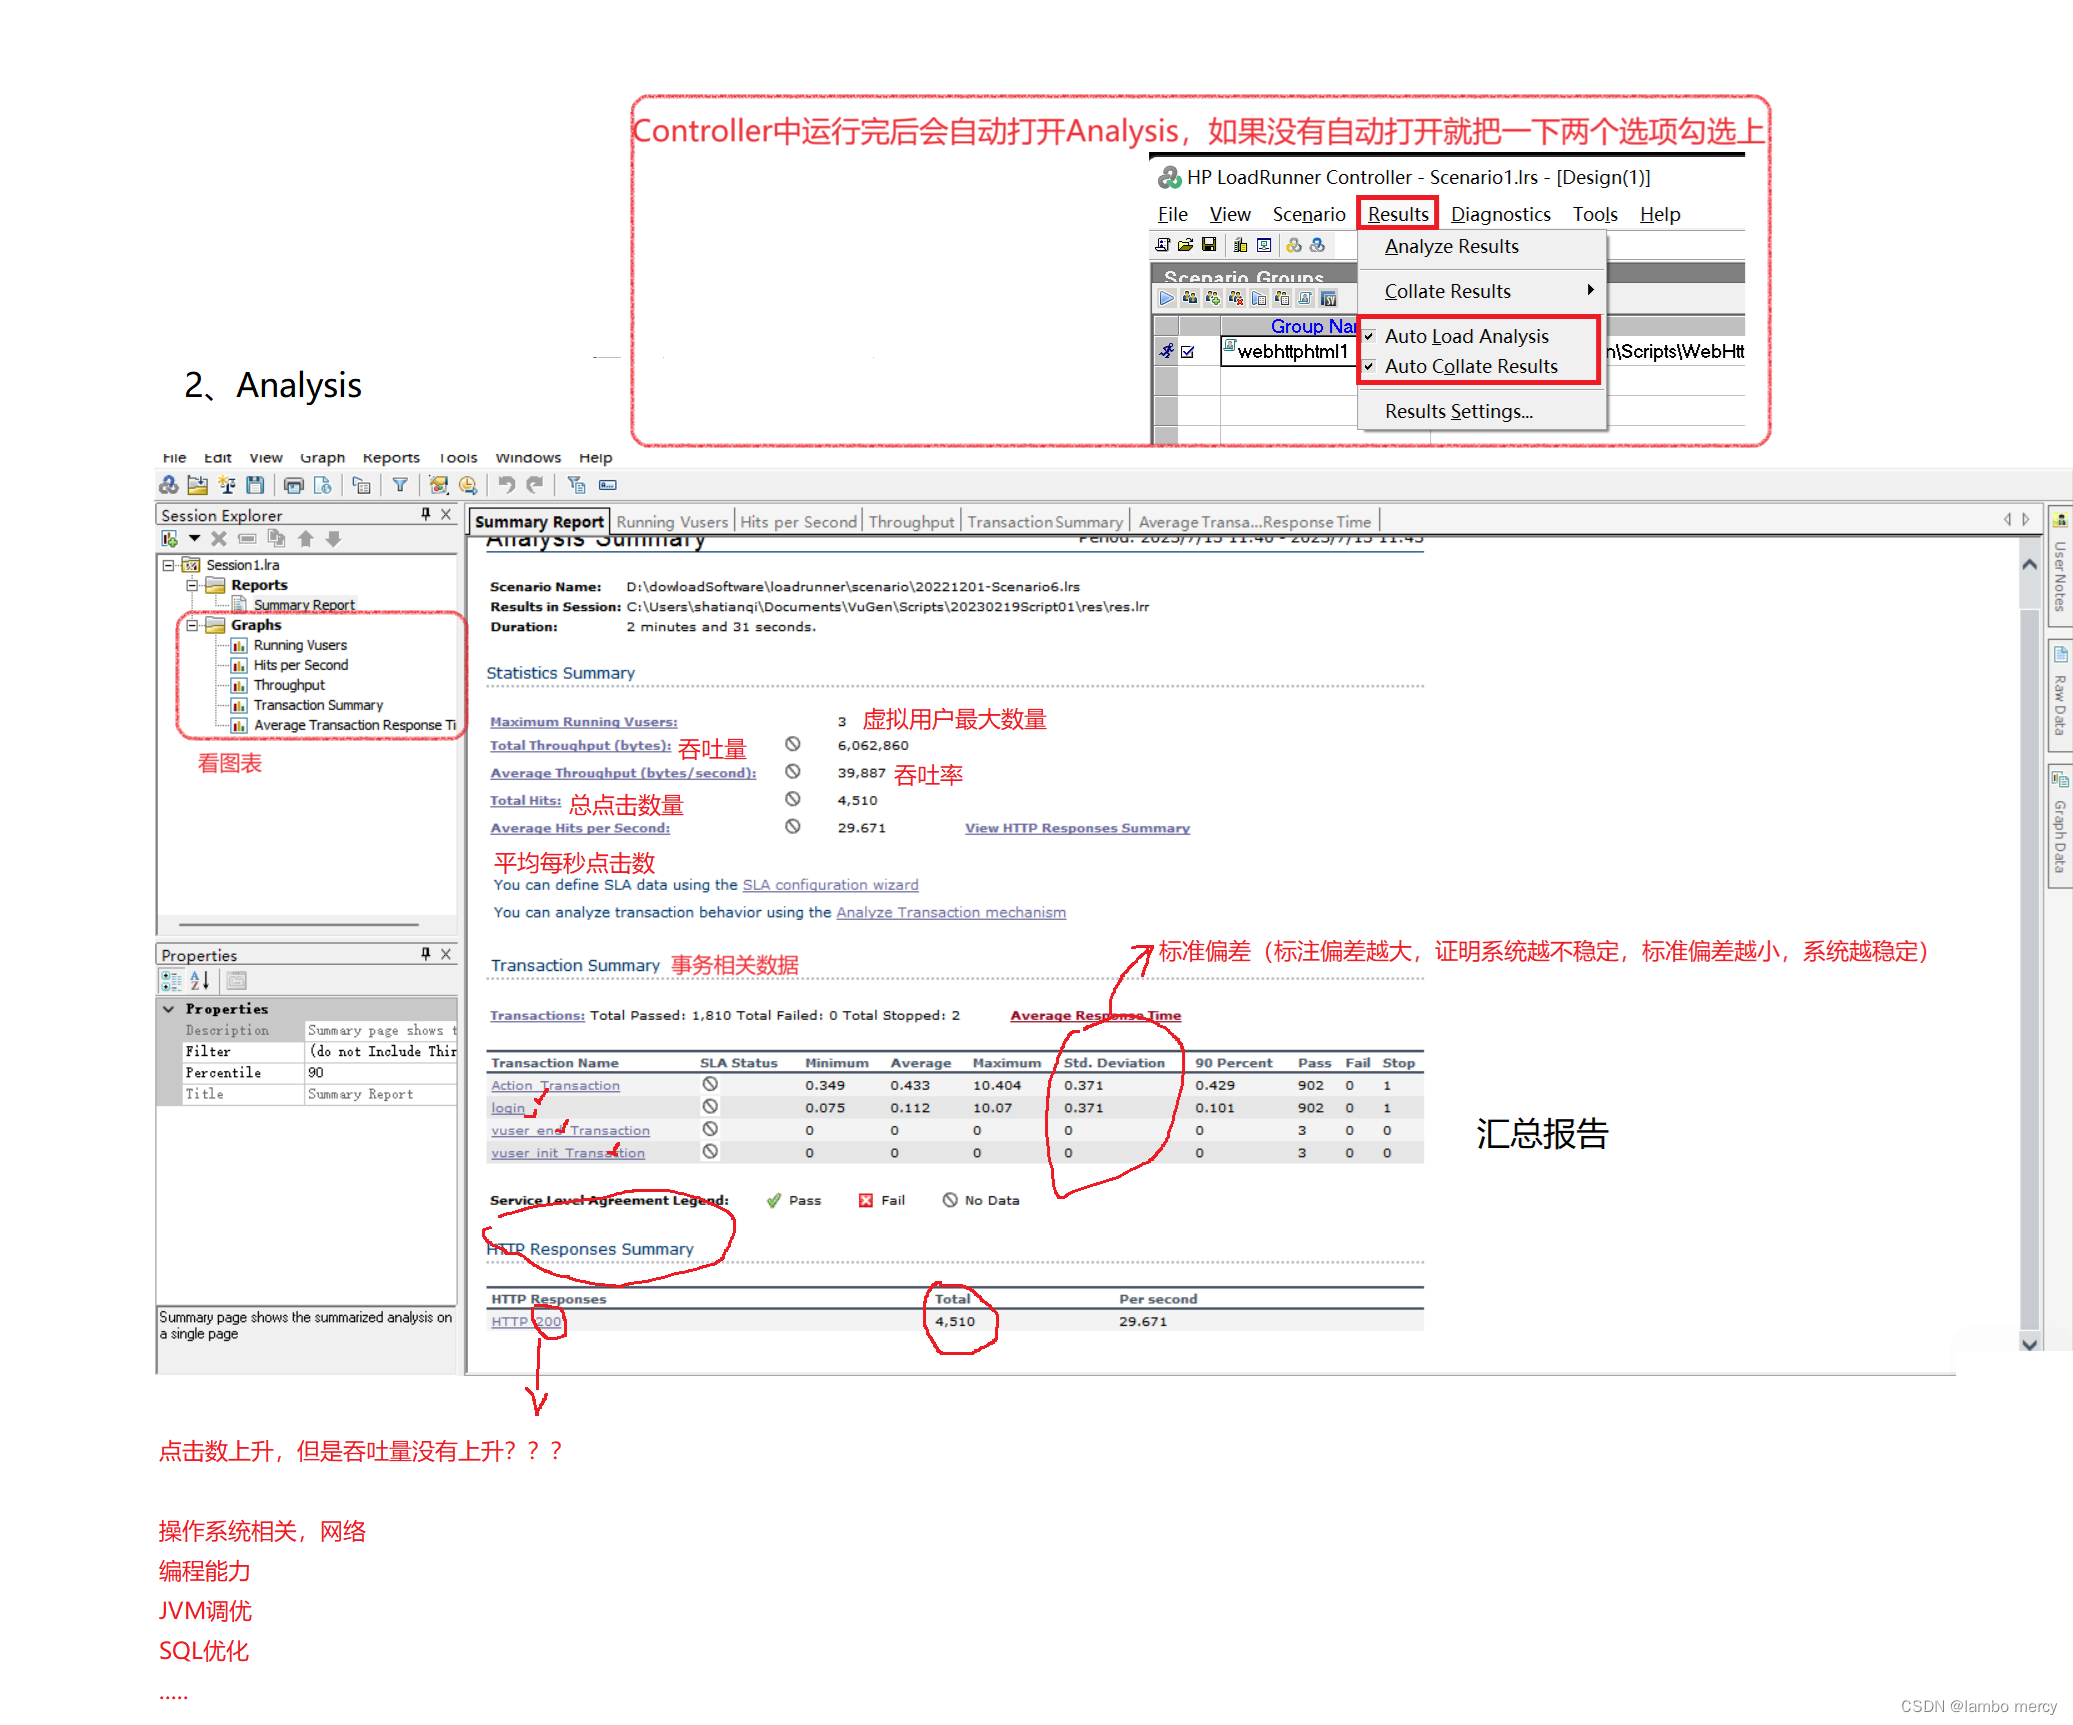
Task: Open the Analyze Transaction mechanism link
Action: click(951, 913)
